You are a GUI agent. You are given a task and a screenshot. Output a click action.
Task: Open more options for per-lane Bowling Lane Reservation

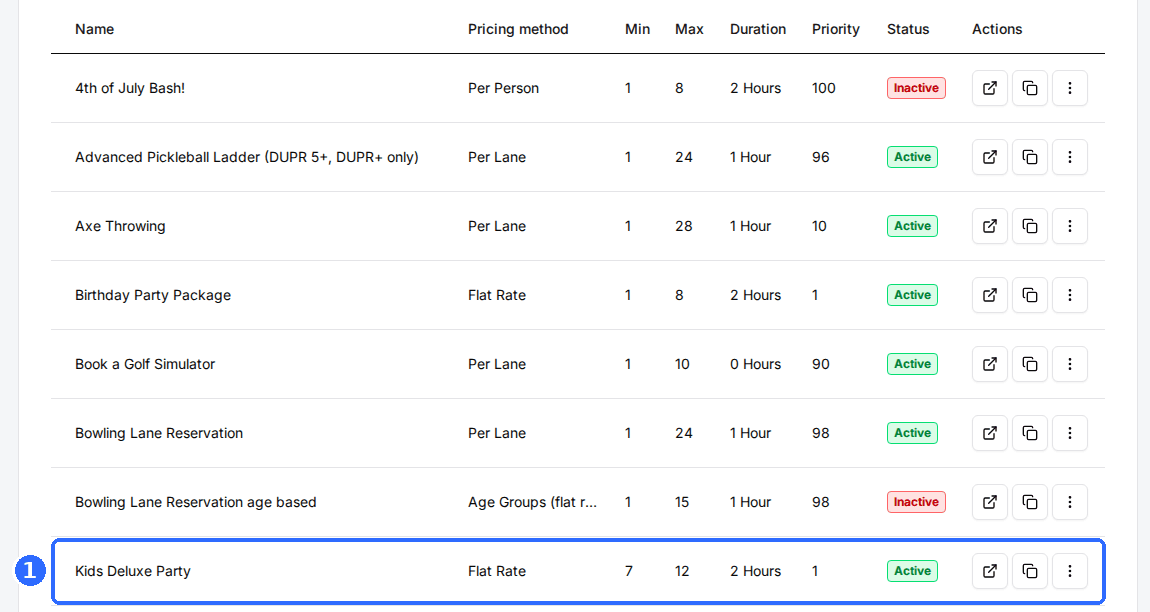click(1069, 433)
